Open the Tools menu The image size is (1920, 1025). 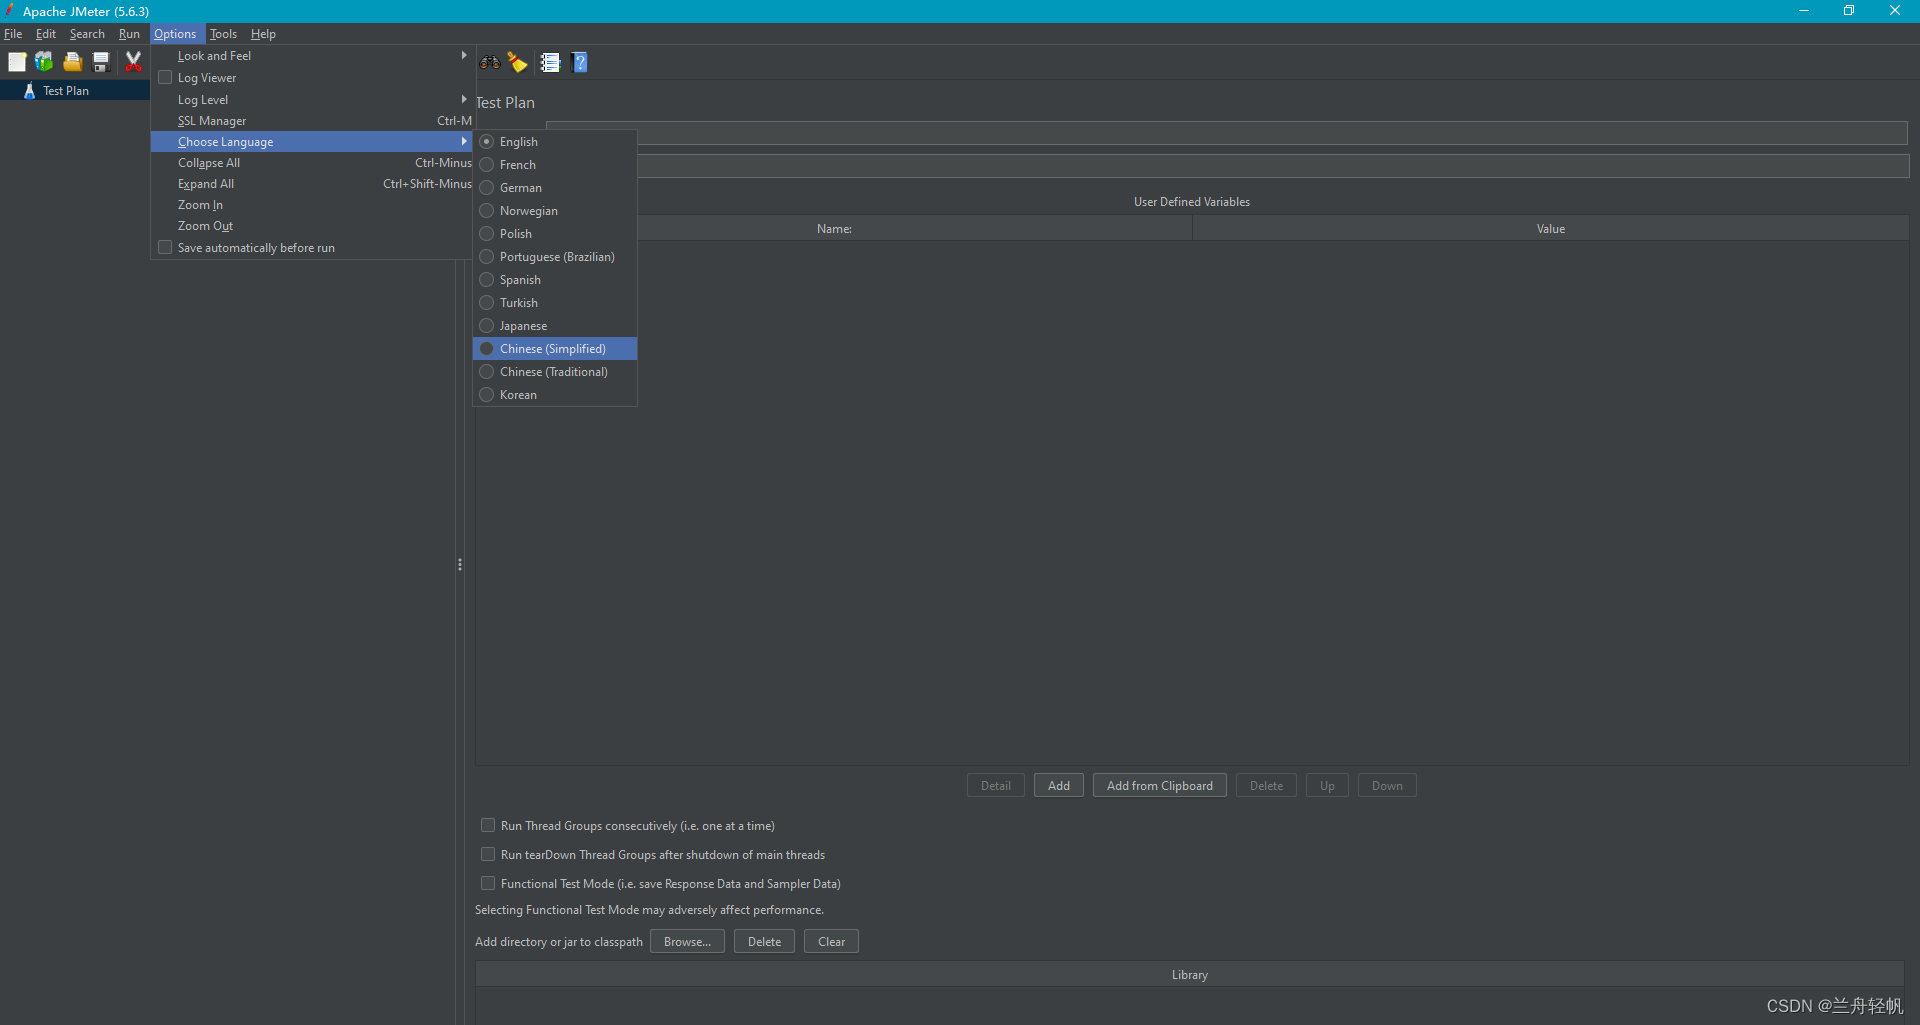coord(223,34)
